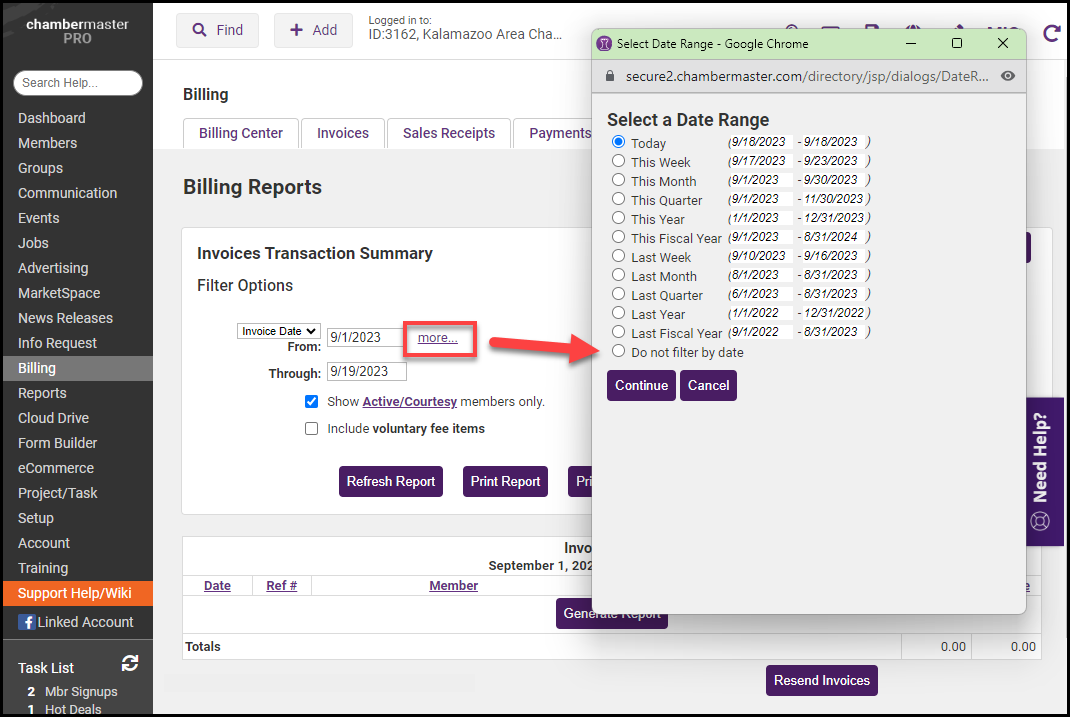
Task: Click the eye icon in popup address bar
Action: (x=1008, y=76)
